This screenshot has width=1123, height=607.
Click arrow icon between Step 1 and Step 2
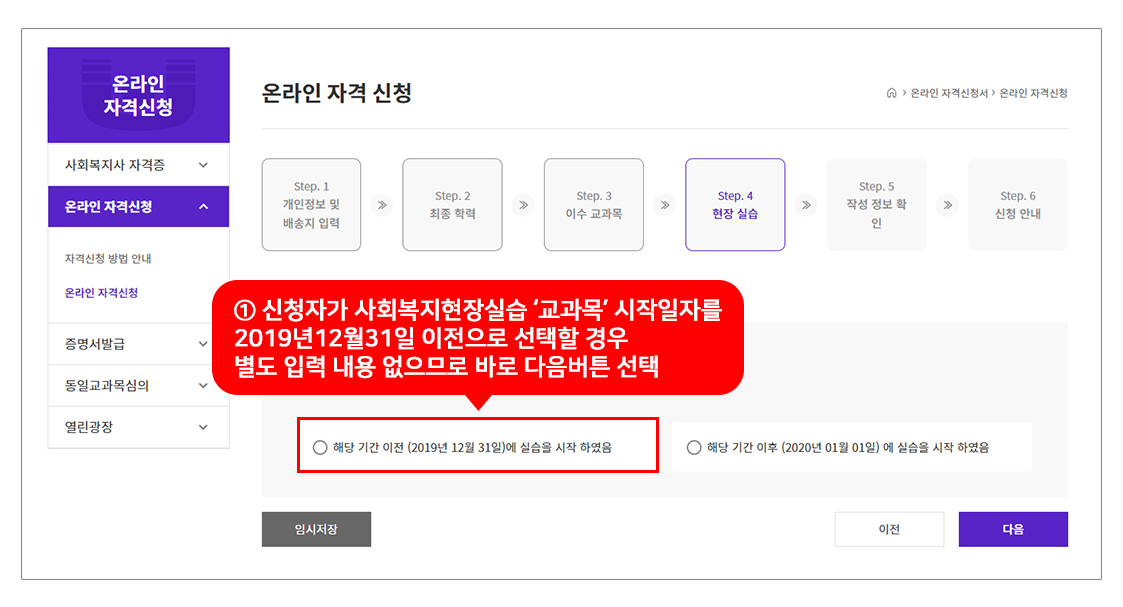pos(381,205)
